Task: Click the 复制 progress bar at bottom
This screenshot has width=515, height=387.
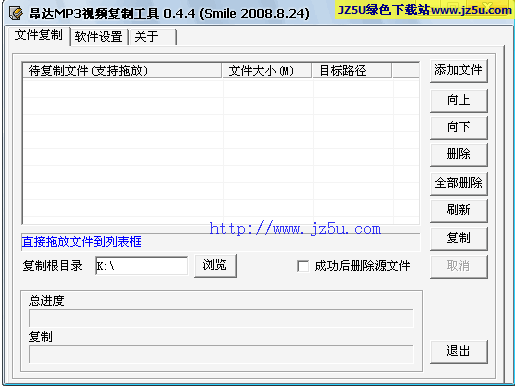Action: pyautogui.click(x=221, y=354)
